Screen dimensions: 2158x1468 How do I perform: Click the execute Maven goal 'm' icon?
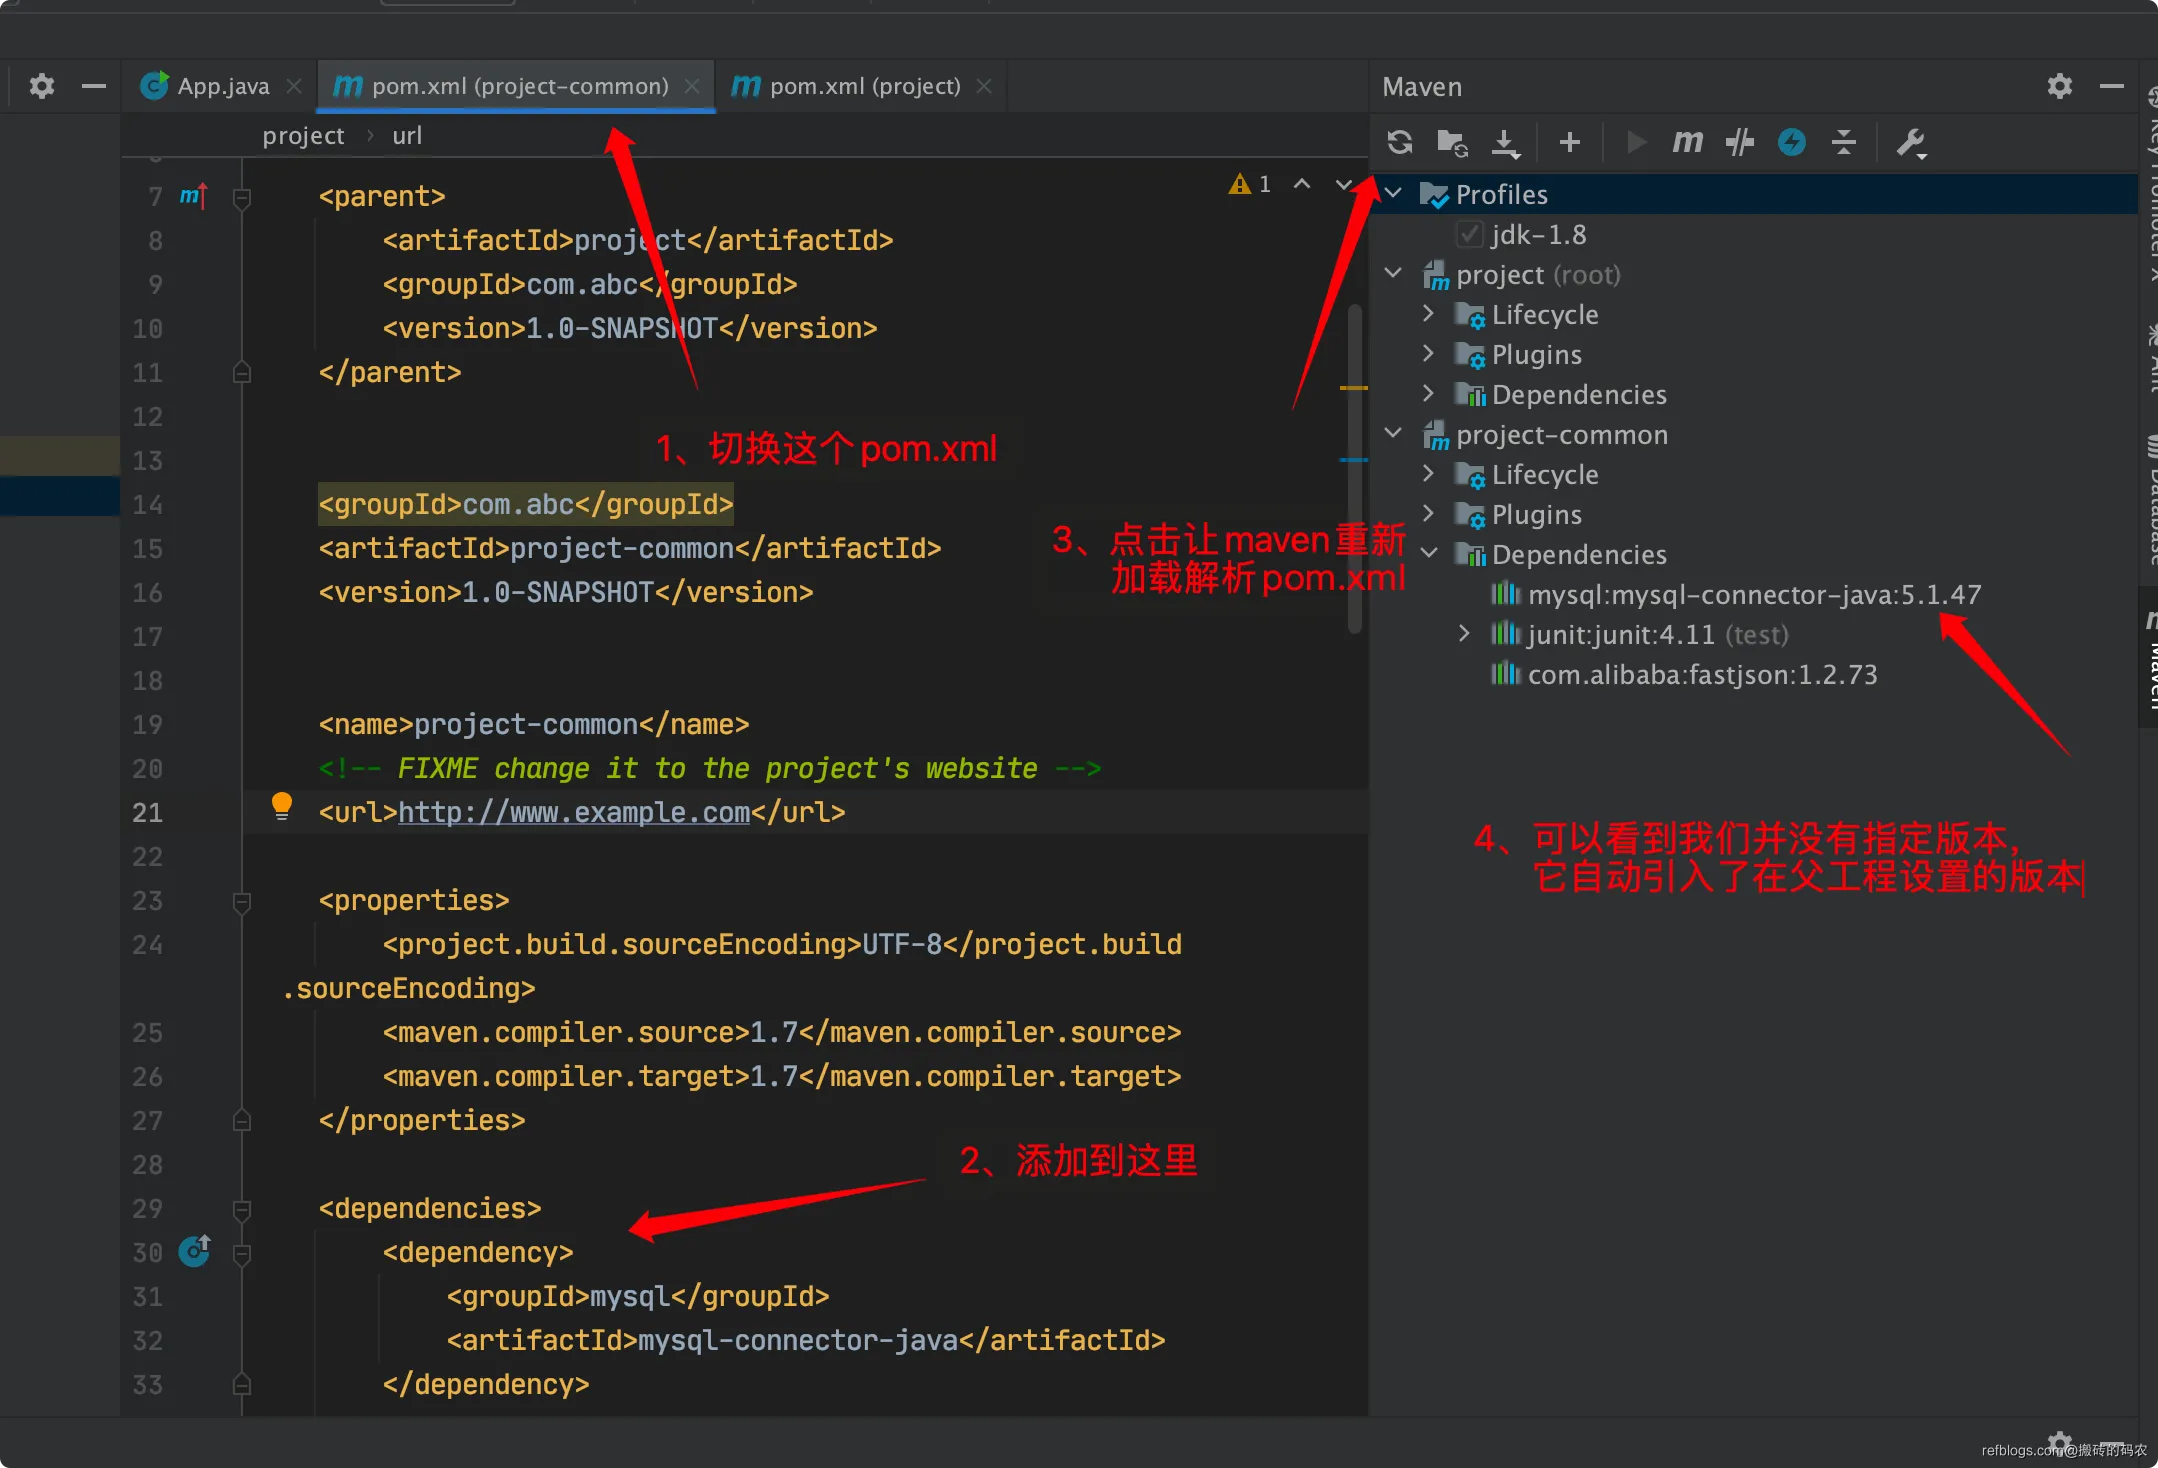click(1687, 142)
